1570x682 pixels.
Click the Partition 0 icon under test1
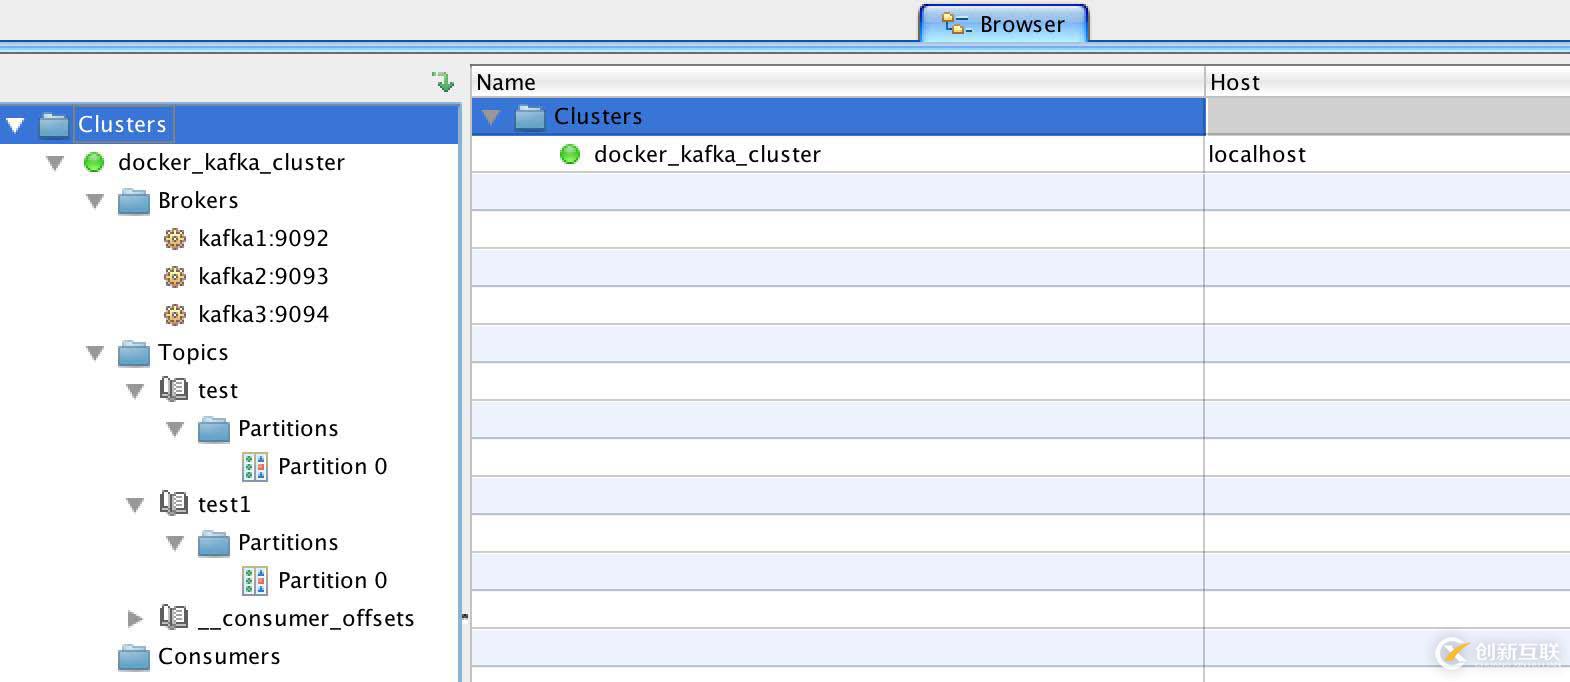click(255, 581)
